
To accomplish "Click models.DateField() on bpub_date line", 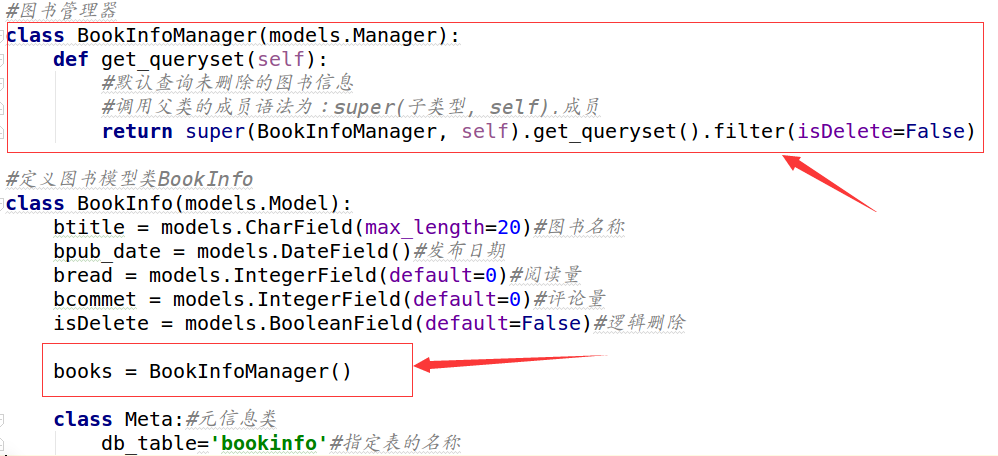I will (304, 251).
